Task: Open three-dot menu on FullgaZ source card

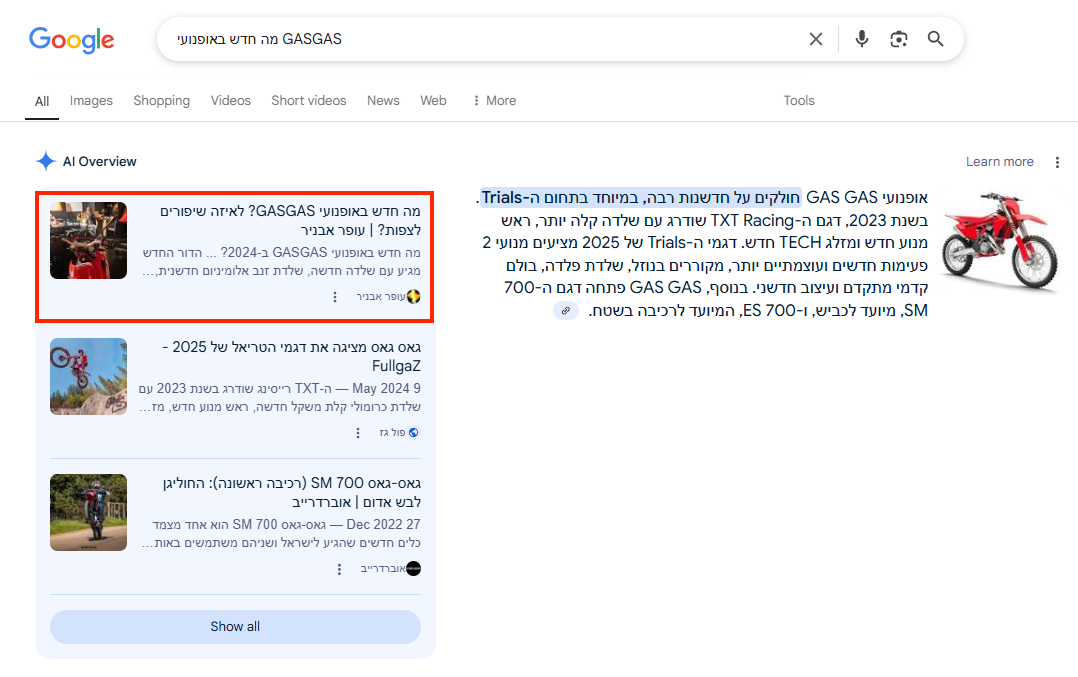Action: pos(358,433)
